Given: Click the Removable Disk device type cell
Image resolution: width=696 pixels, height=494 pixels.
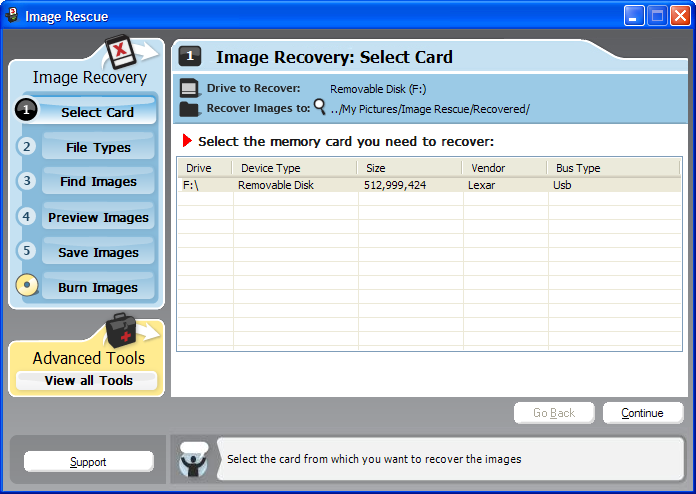Looking at the screenshot, I should [x=276, y=185].
